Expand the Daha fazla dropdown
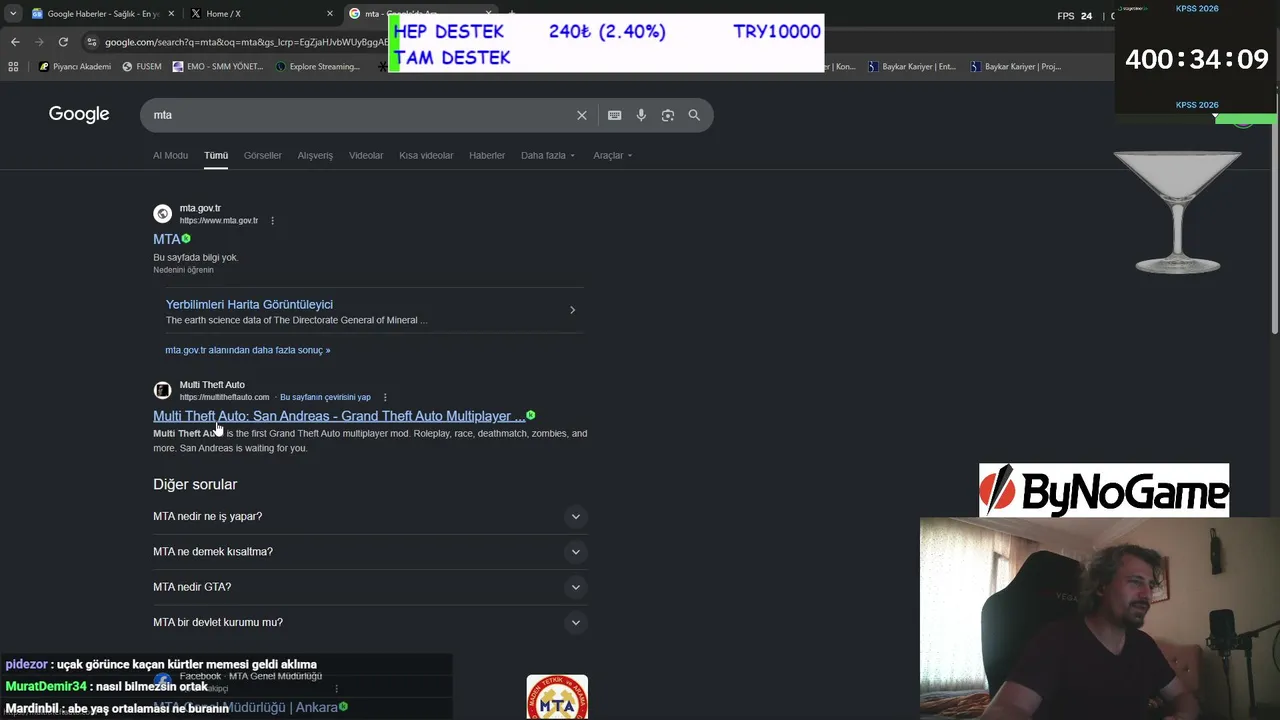Image resolution: width=1280 pixels, height=720 pixels. coord(548,155)
